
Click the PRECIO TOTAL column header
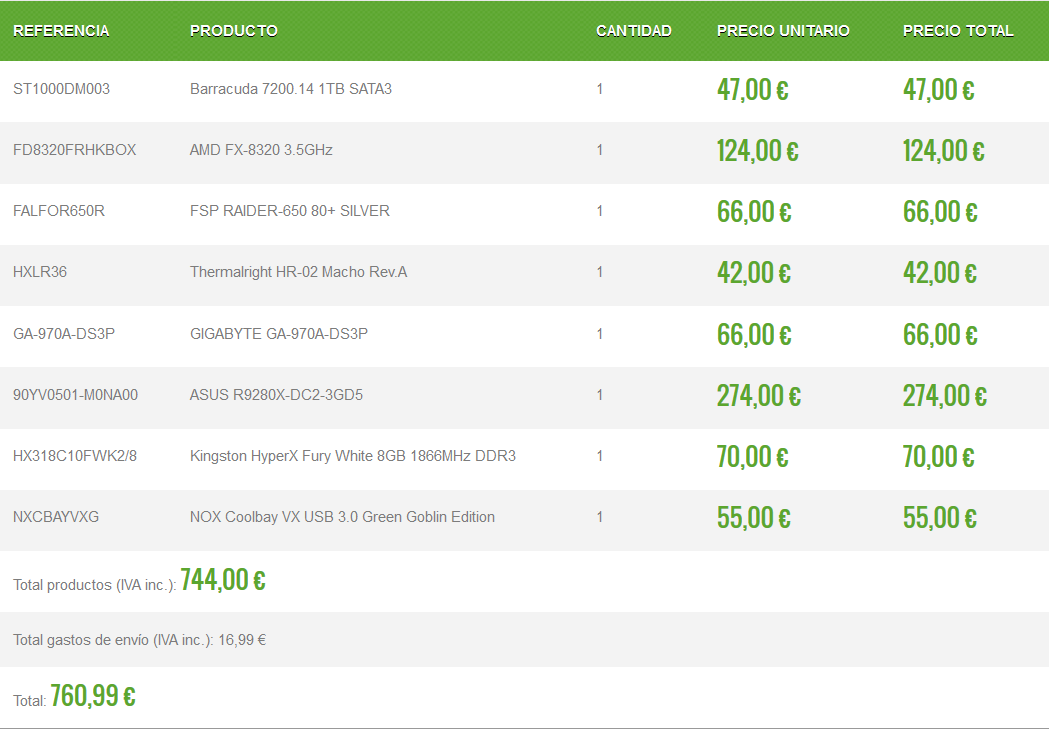tap(958, 31)
